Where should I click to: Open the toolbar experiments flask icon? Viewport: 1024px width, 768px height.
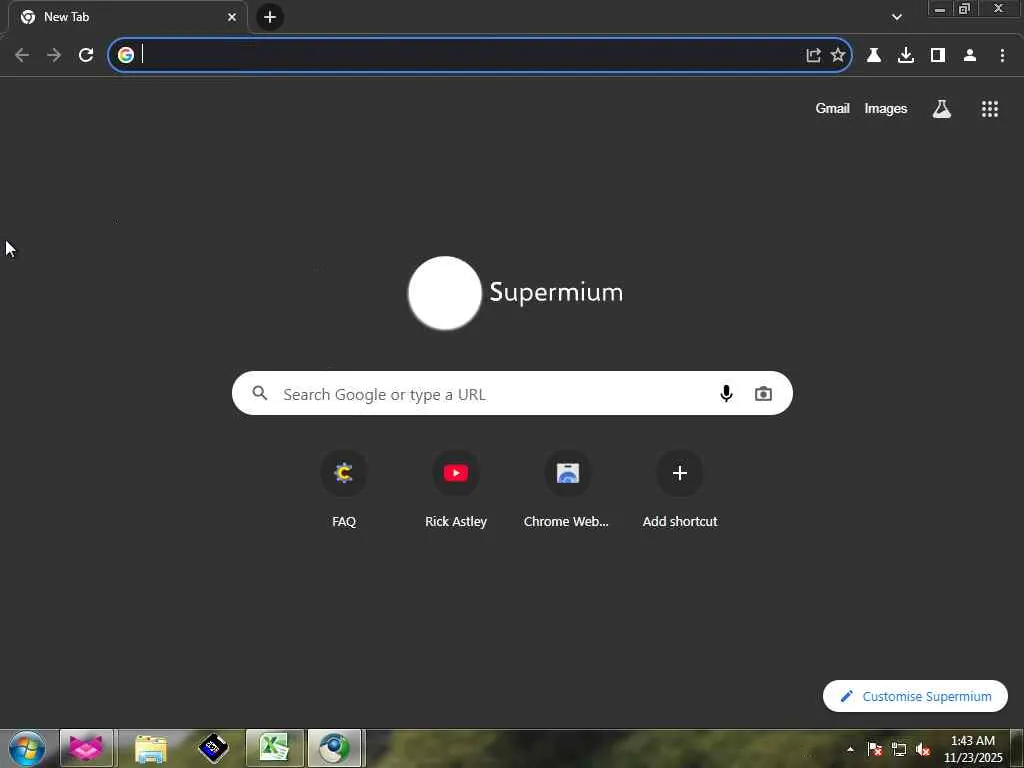coord(874,55)
